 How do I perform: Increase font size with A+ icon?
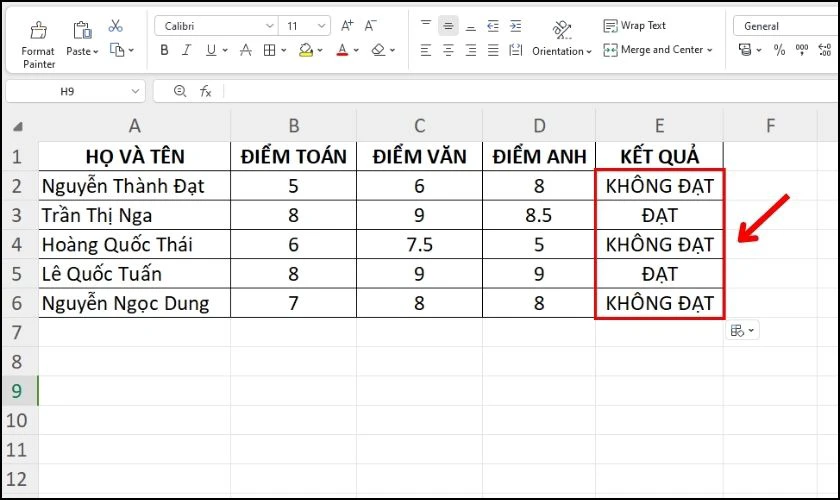point(347,25)
